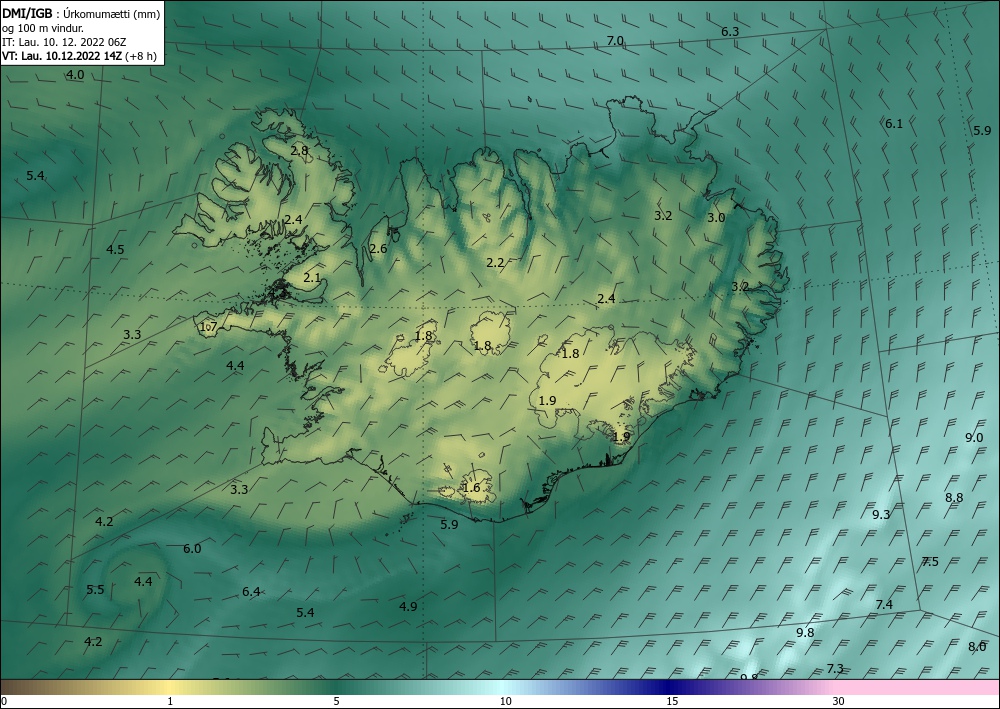
Task: Click the map value '7.3'
Action: (x=835, y=668)
